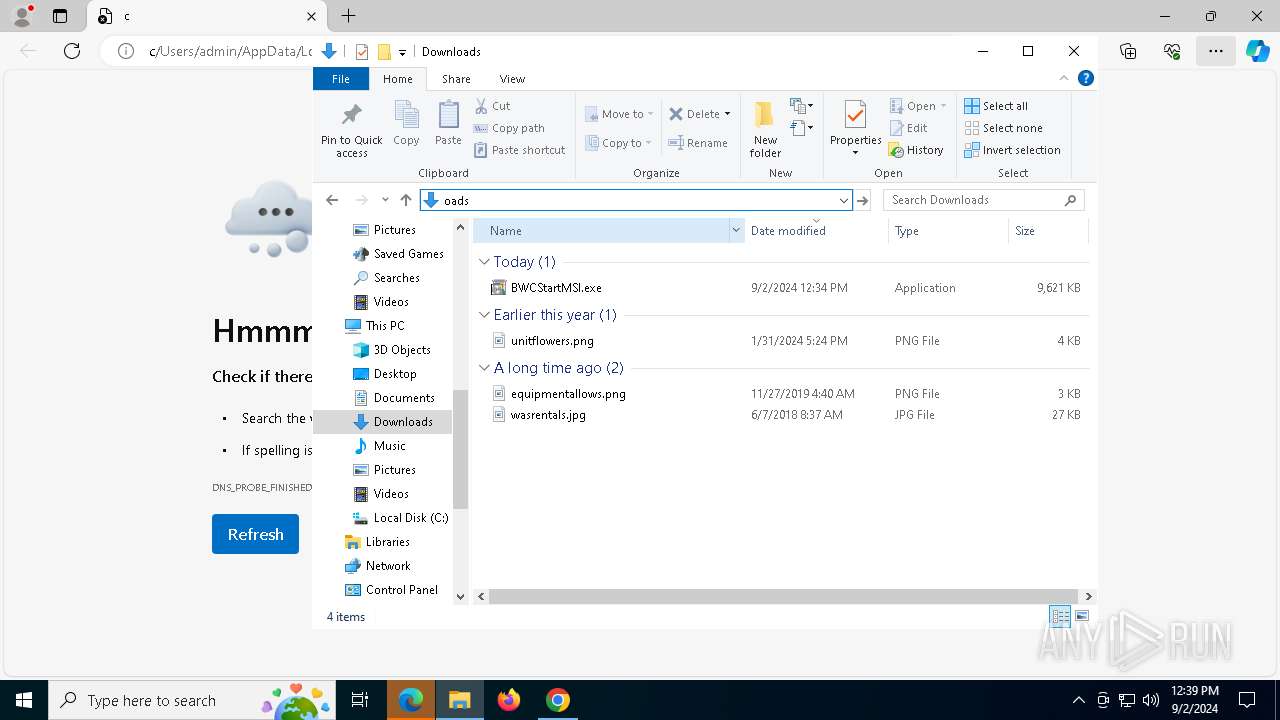Viewport: 1280px width, 720px height.
Task: Collapse the A long time ago group
Action: coord(484,368)
